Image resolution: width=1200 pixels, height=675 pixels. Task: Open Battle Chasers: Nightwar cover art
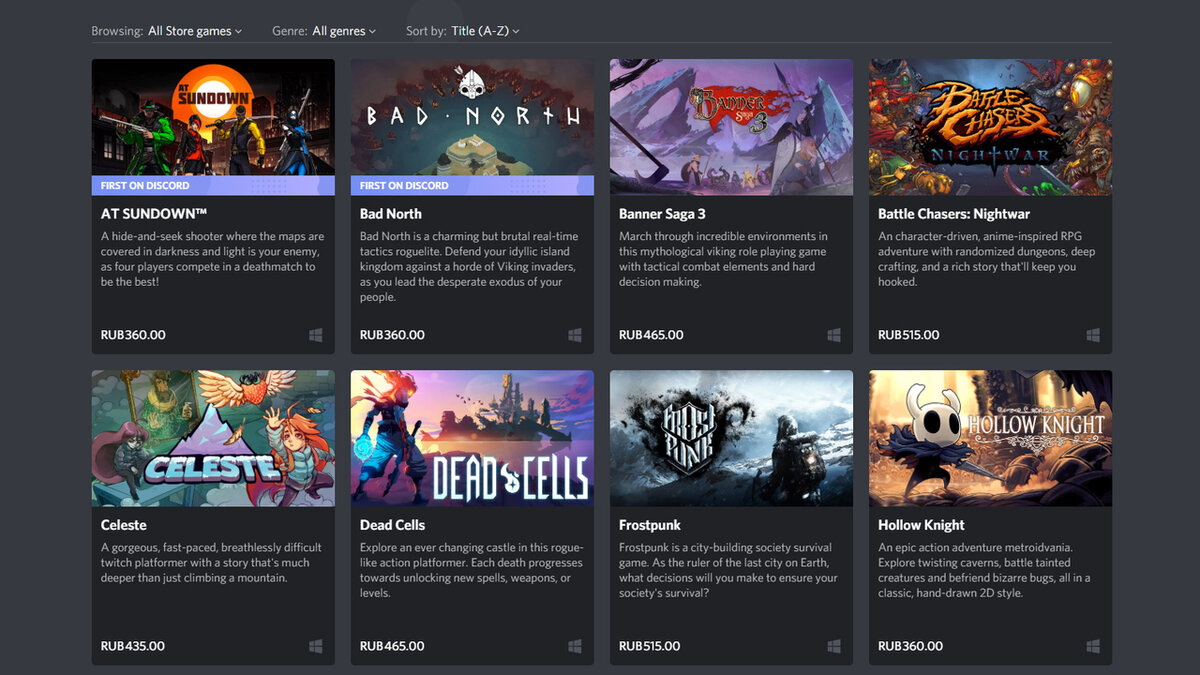(x=990, y=127)
